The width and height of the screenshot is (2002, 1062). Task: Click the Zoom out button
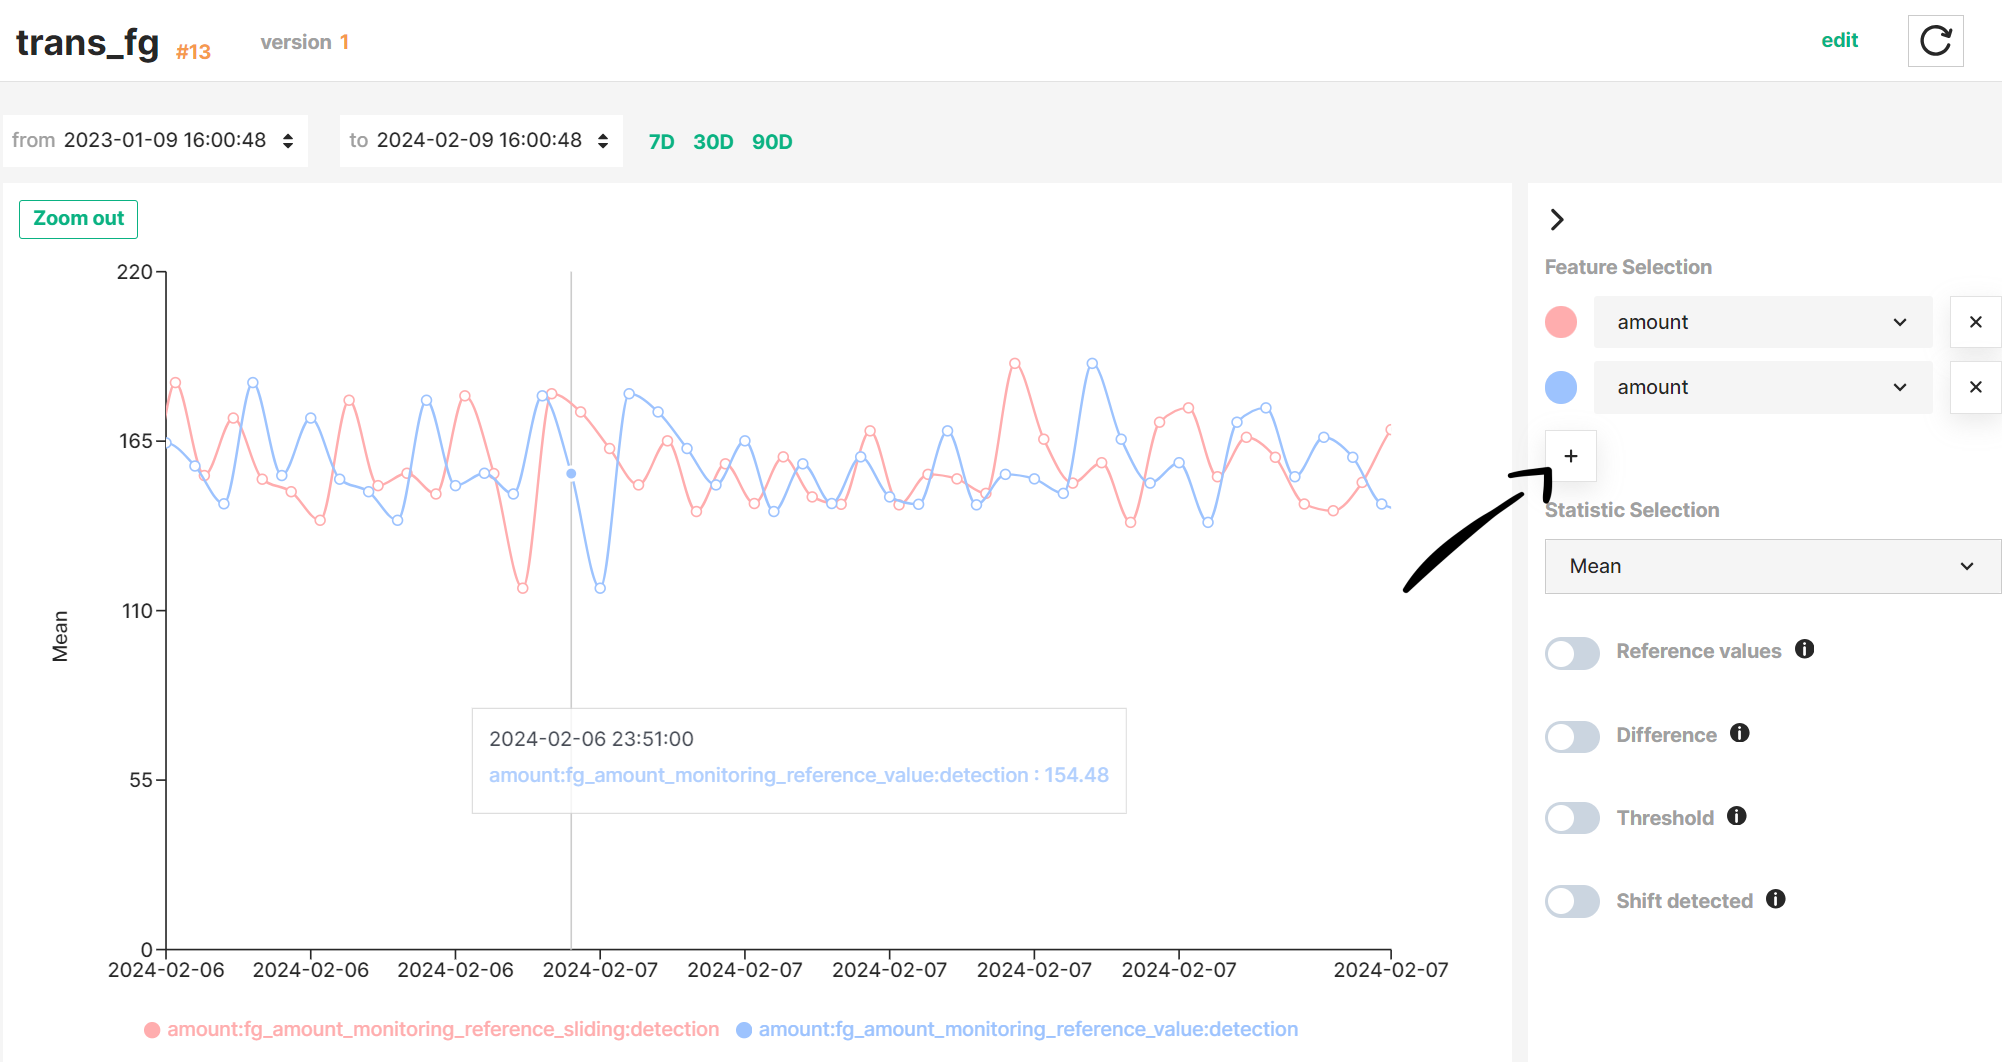pyautogui.click(x=78, y=218)
